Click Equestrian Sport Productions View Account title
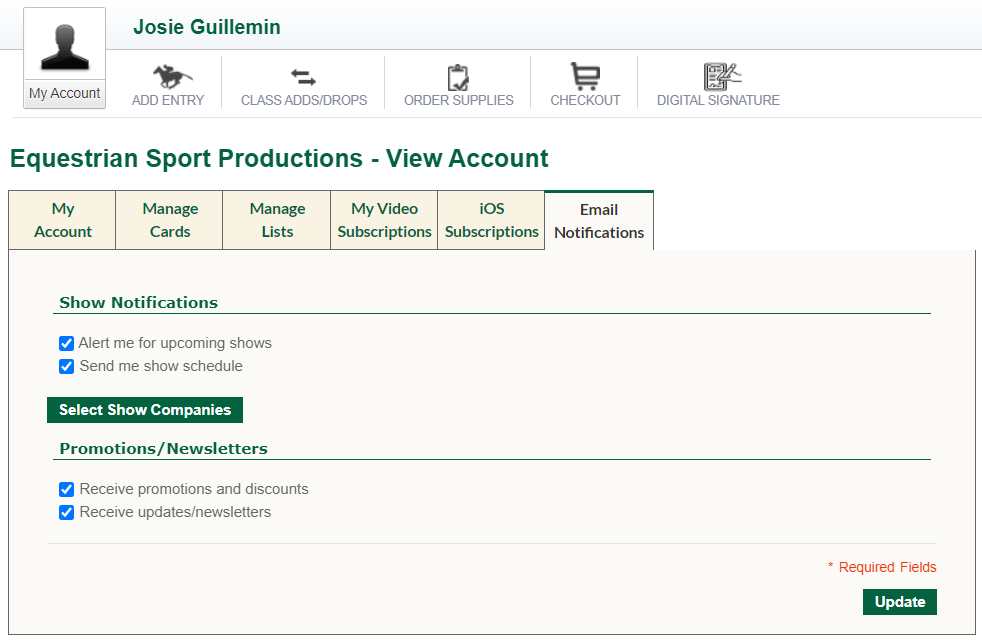Screen dimensions: 982x641 (279, 158)
